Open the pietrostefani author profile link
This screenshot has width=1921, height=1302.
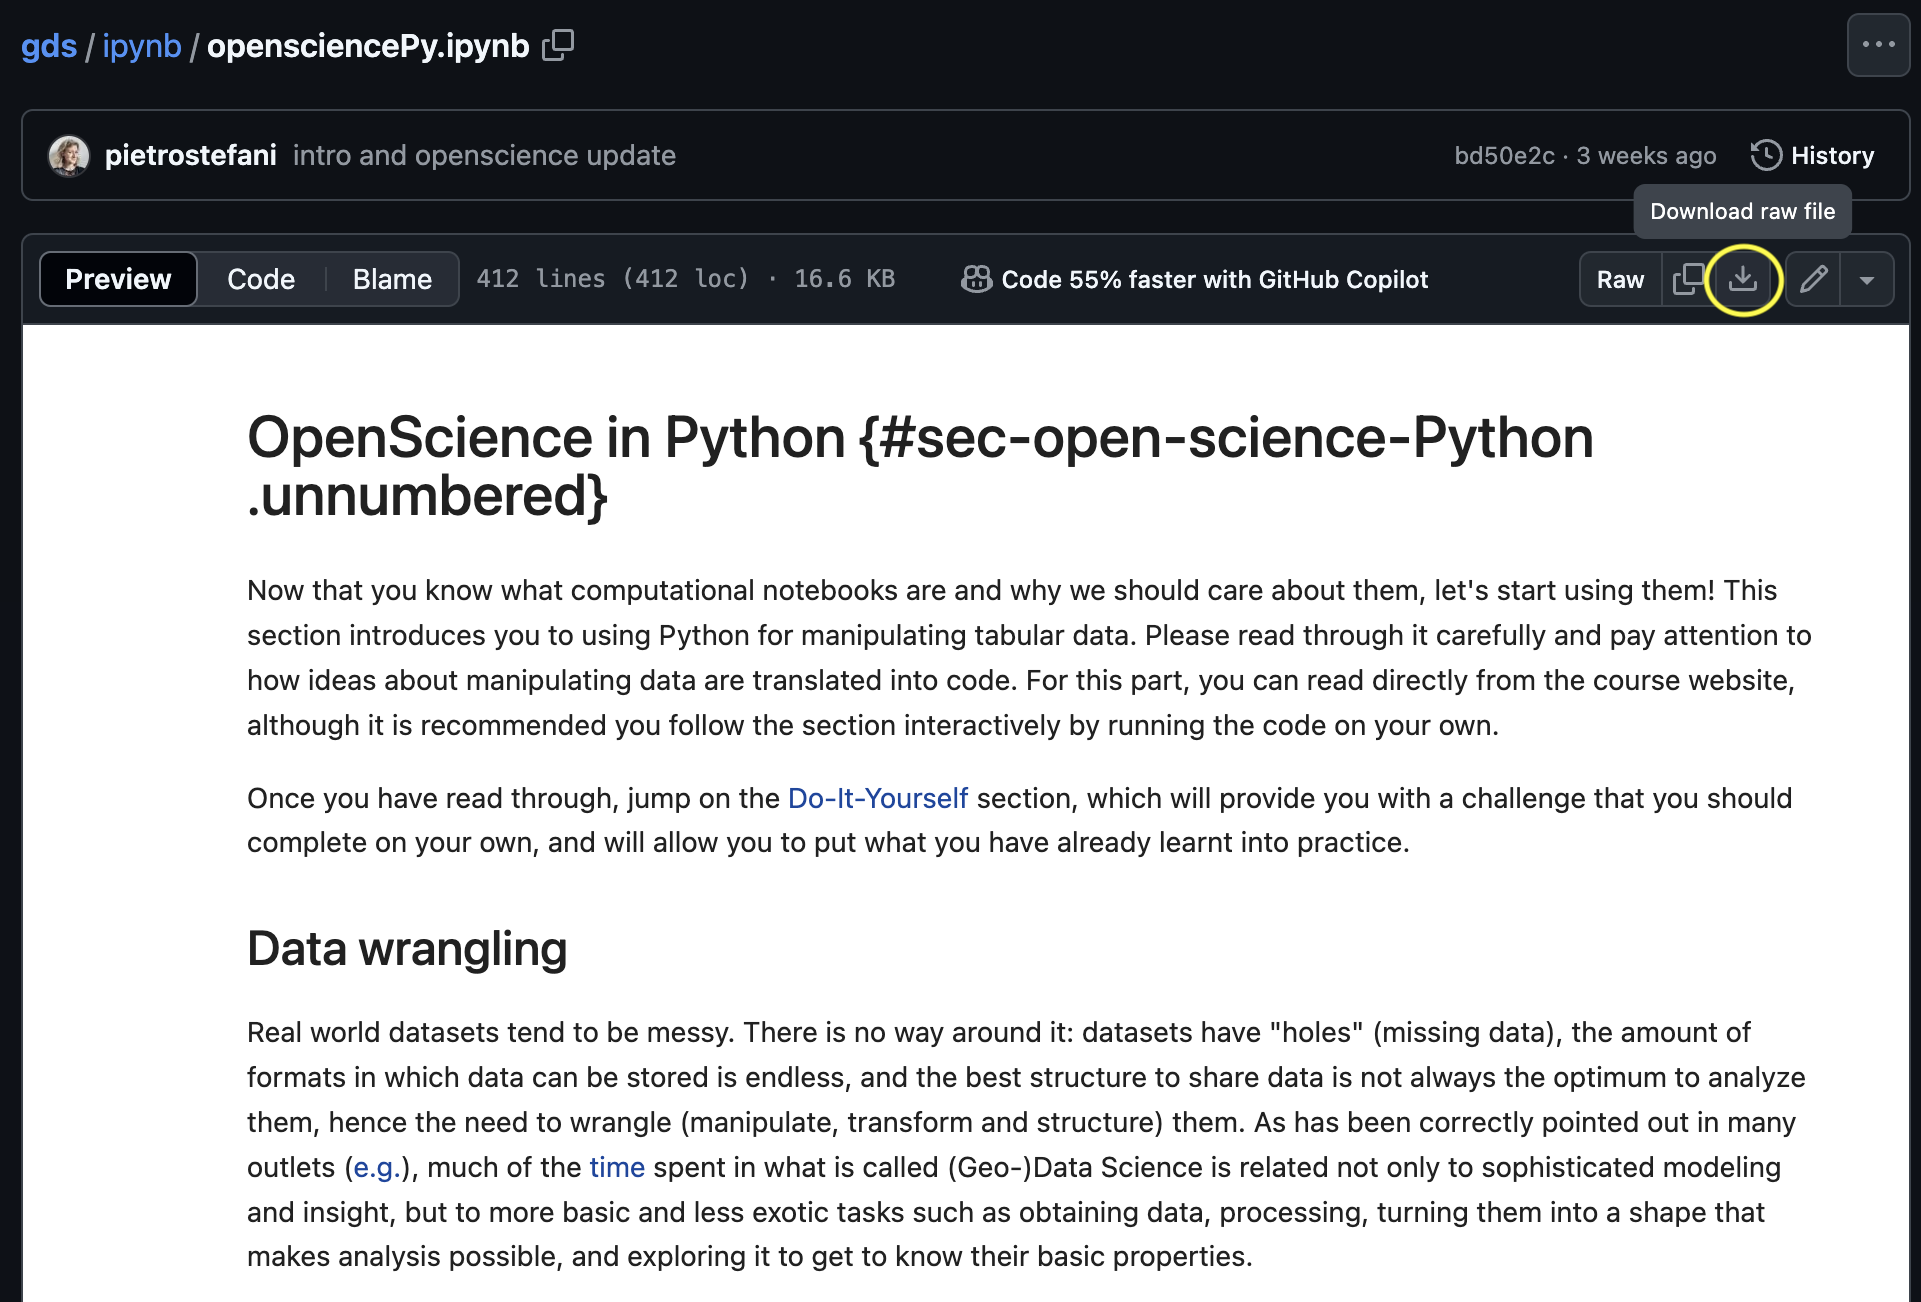point(190,155)
